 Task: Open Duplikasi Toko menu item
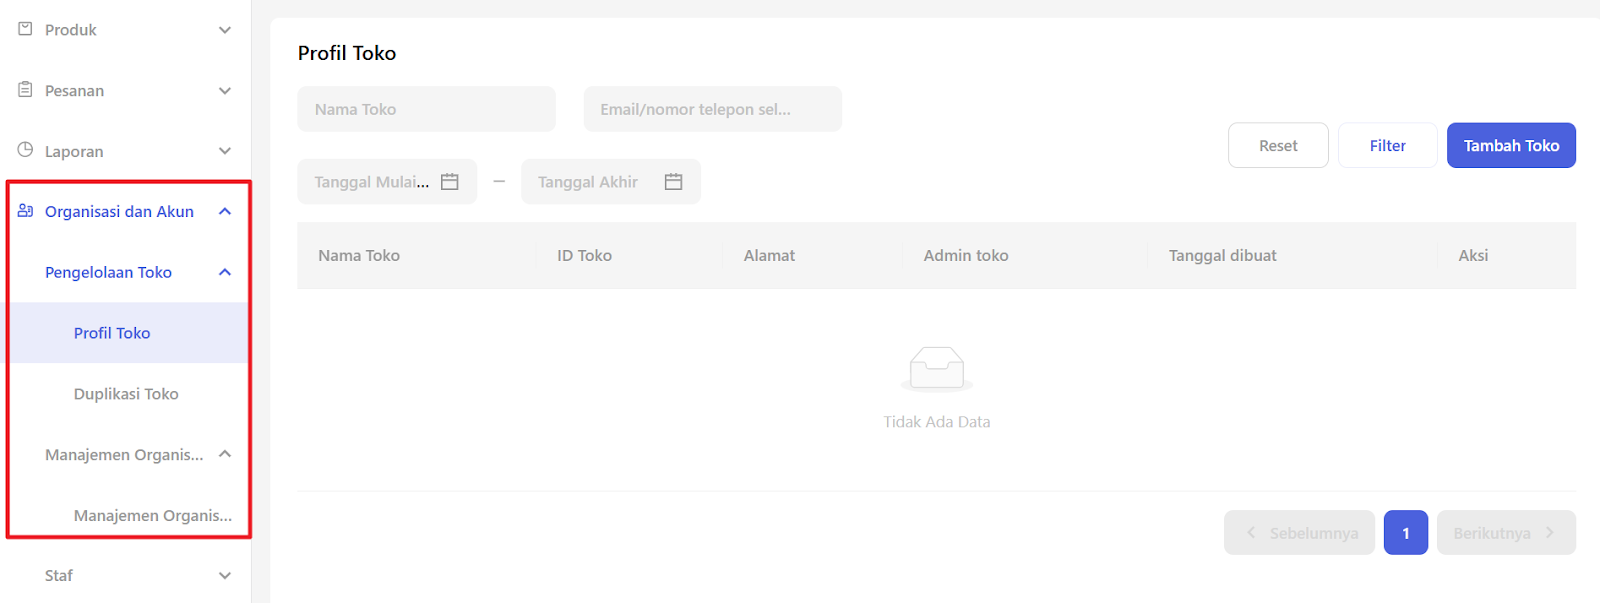(x=126, y=394)
